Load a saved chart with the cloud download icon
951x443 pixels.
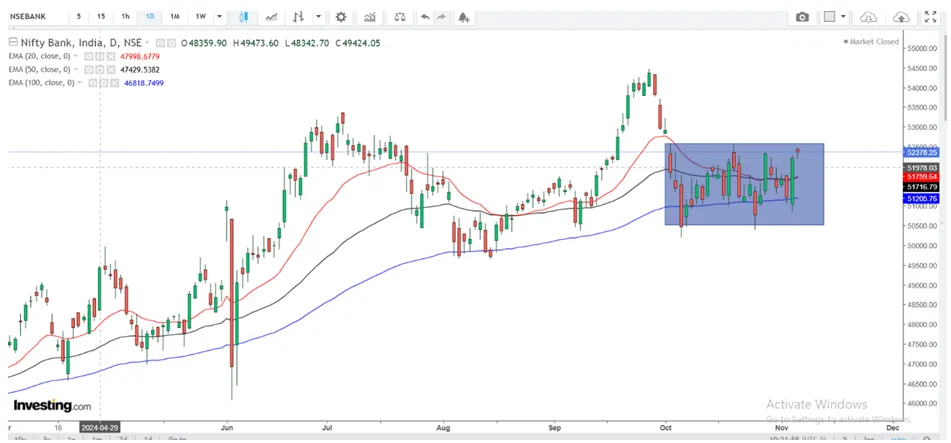coord(869,17)
